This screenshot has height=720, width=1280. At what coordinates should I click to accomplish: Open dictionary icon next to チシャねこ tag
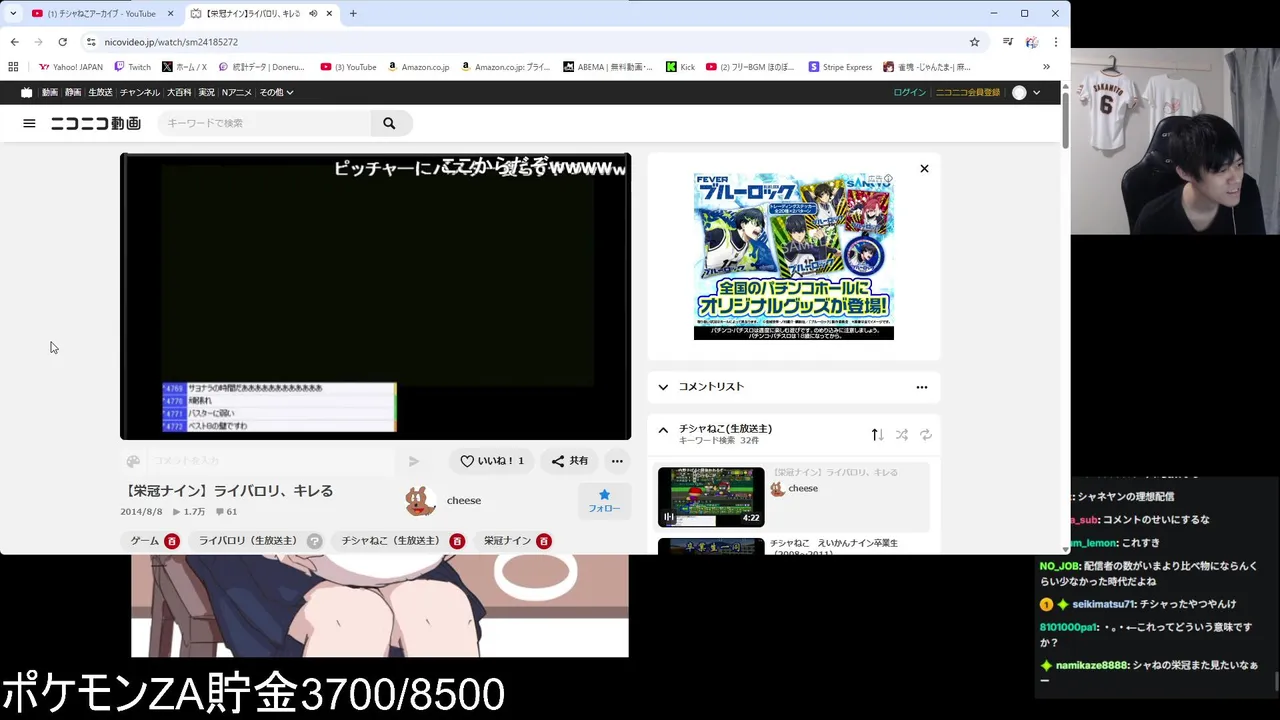(457, 541)
